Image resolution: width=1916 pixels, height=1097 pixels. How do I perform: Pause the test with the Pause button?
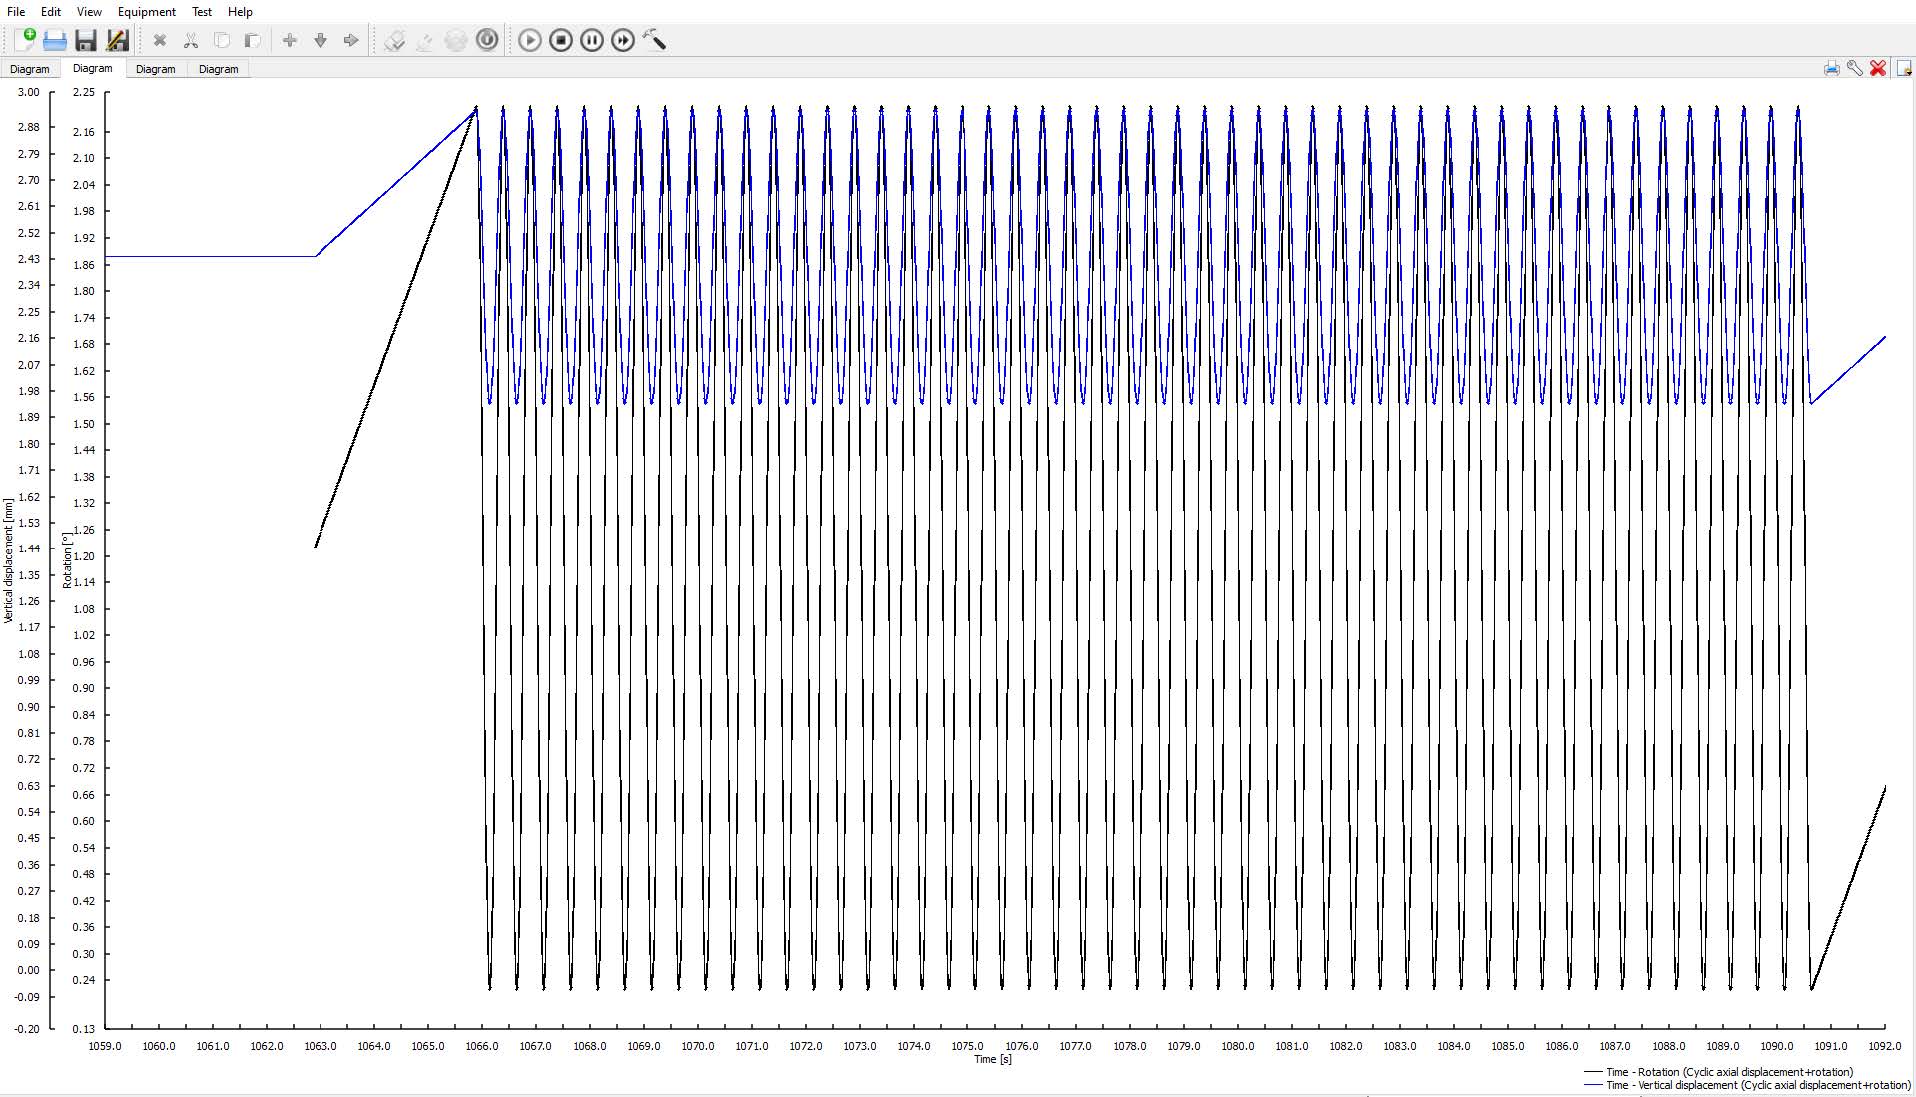[x=592, y=40]
